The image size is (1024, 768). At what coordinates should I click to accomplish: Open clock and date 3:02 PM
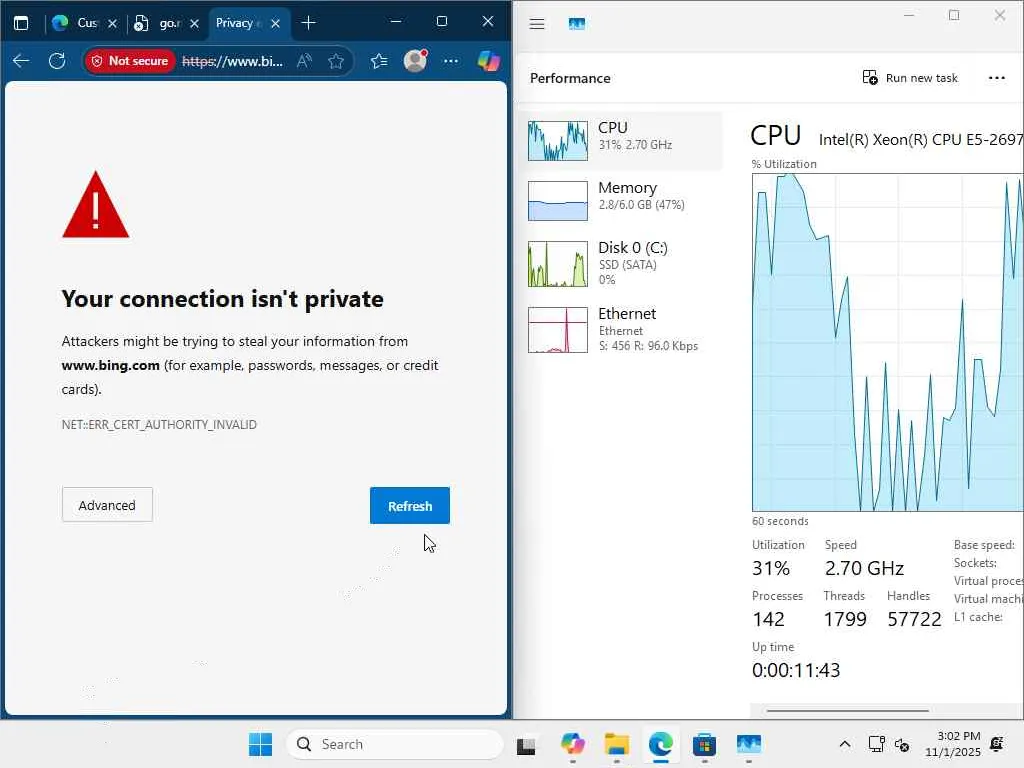click(953, 744)
